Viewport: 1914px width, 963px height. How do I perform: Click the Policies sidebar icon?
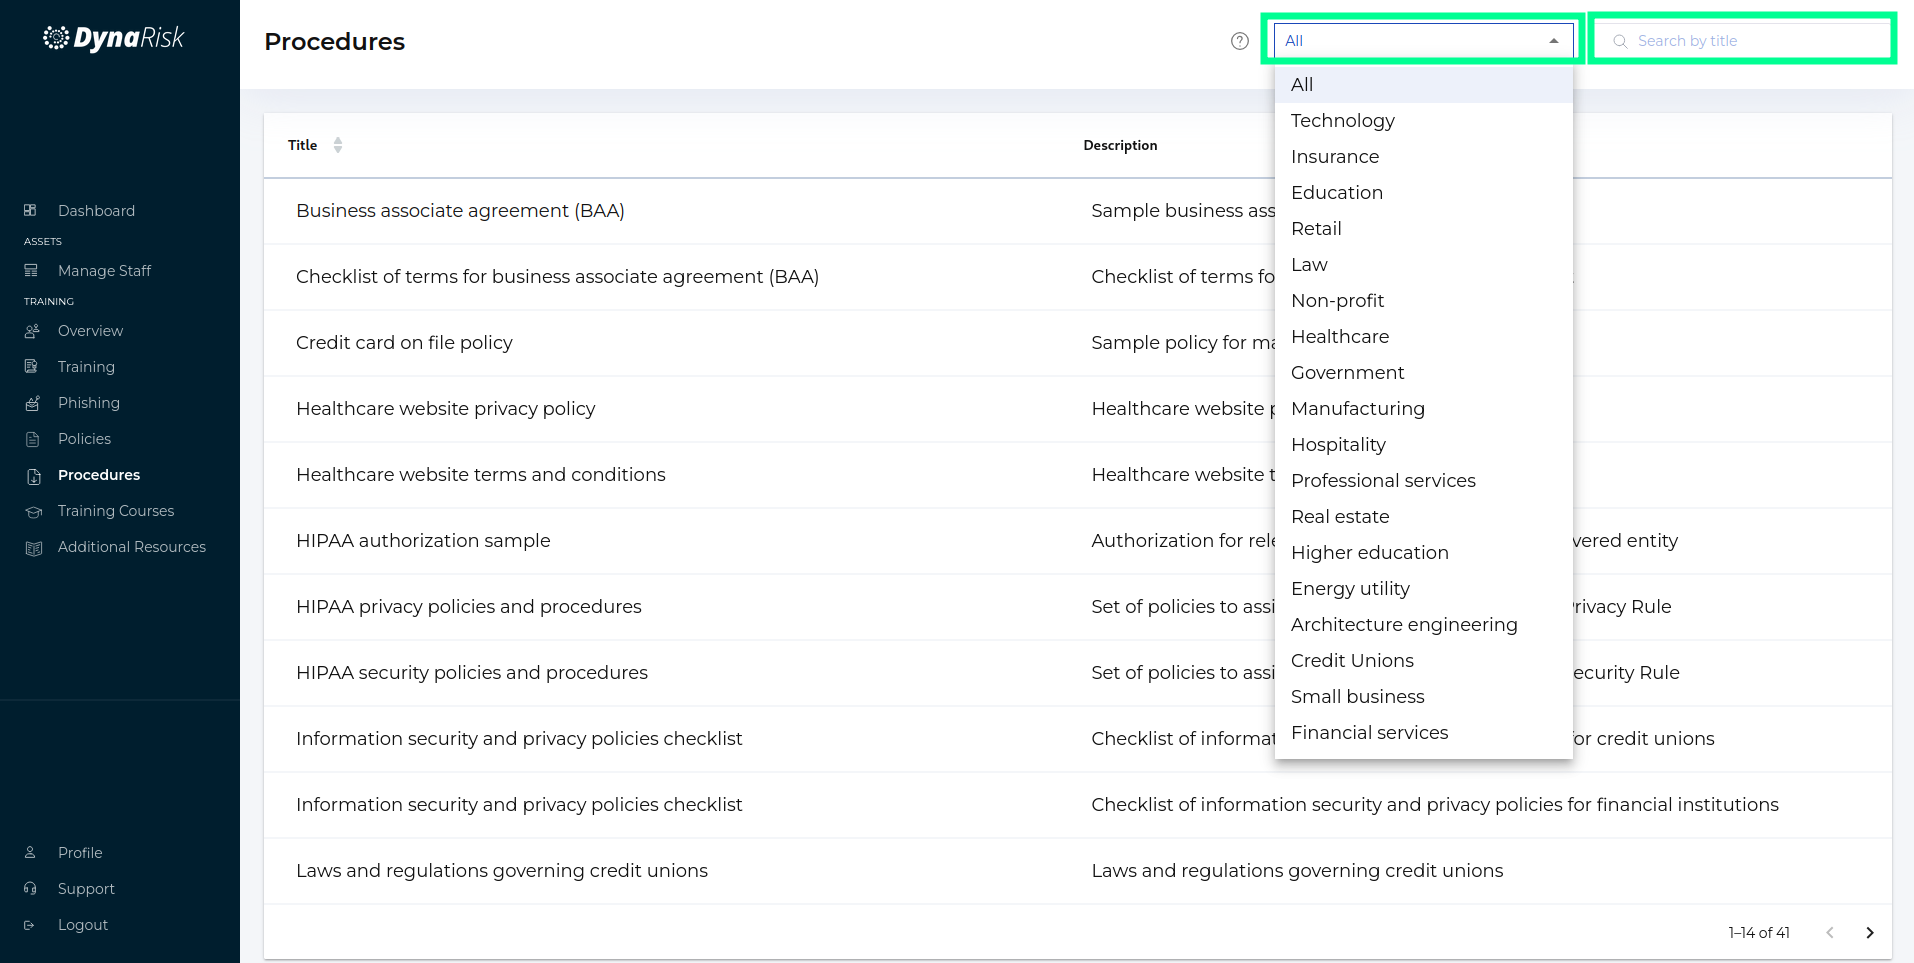(x=32, y=439)
